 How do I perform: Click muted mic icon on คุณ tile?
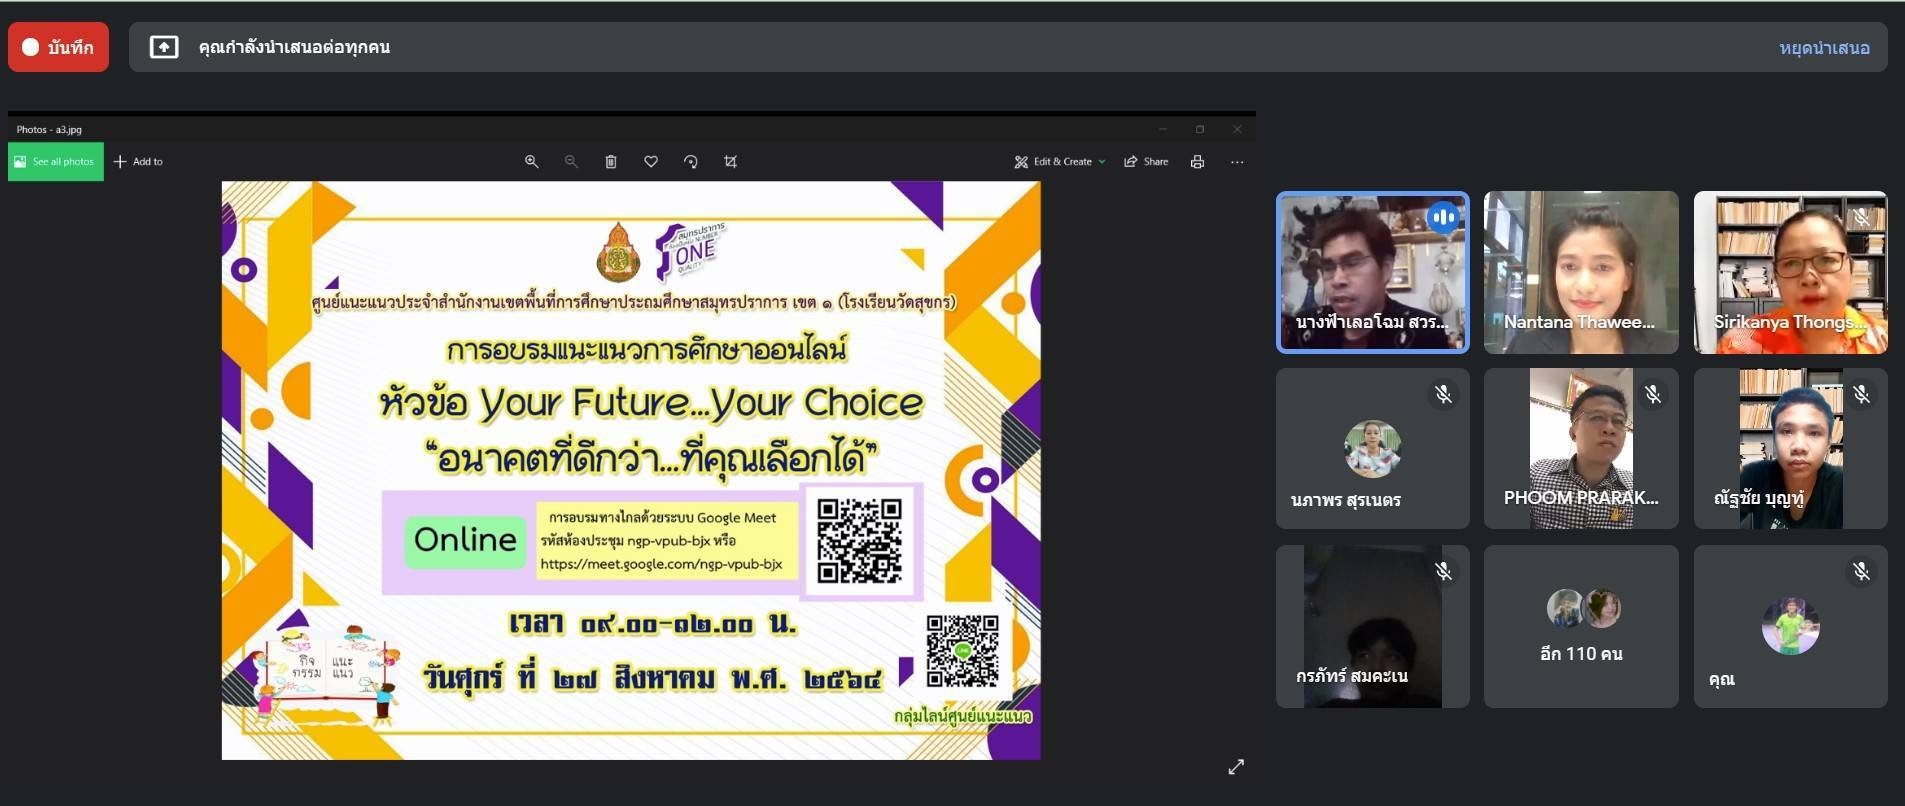pyautogui.click(x=1861, y=571)
